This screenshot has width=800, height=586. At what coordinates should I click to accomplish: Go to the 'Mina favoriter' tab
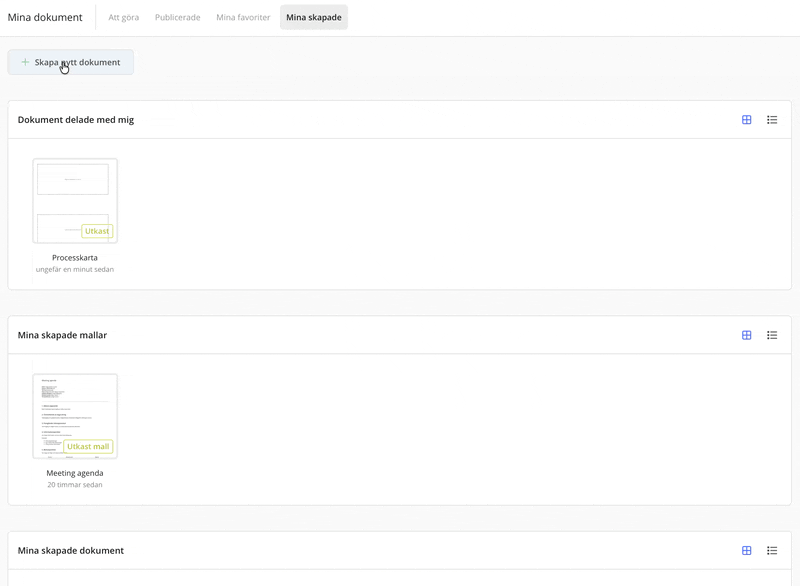[243, 17]
